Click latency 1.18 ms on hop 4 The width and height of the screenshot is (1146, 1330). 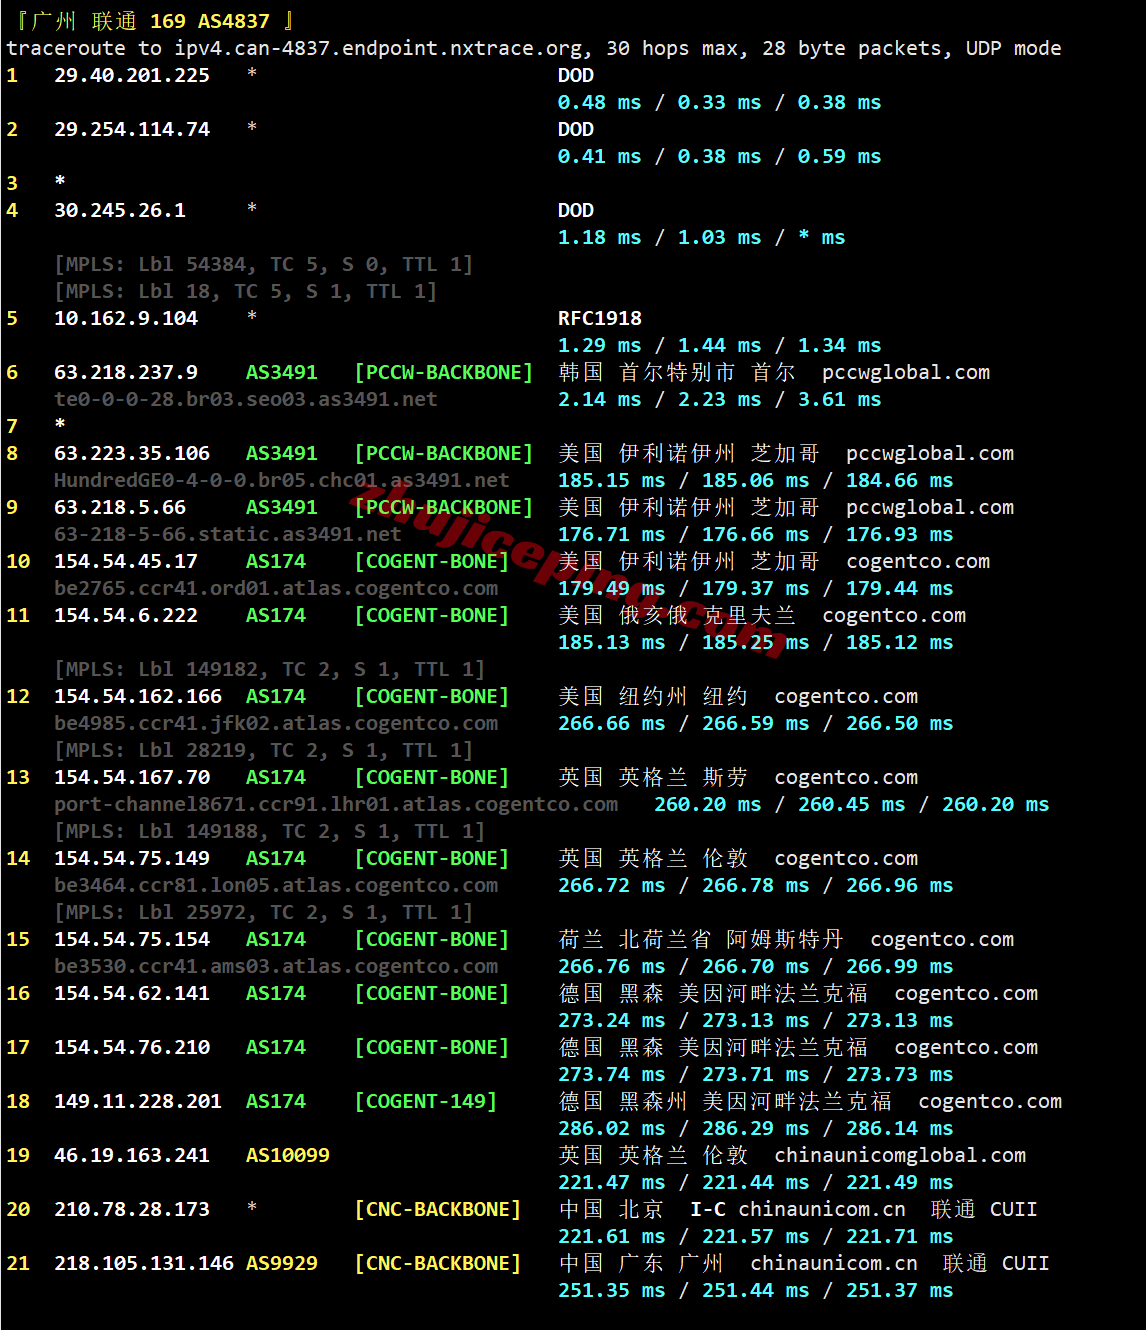tap(599, 237)
